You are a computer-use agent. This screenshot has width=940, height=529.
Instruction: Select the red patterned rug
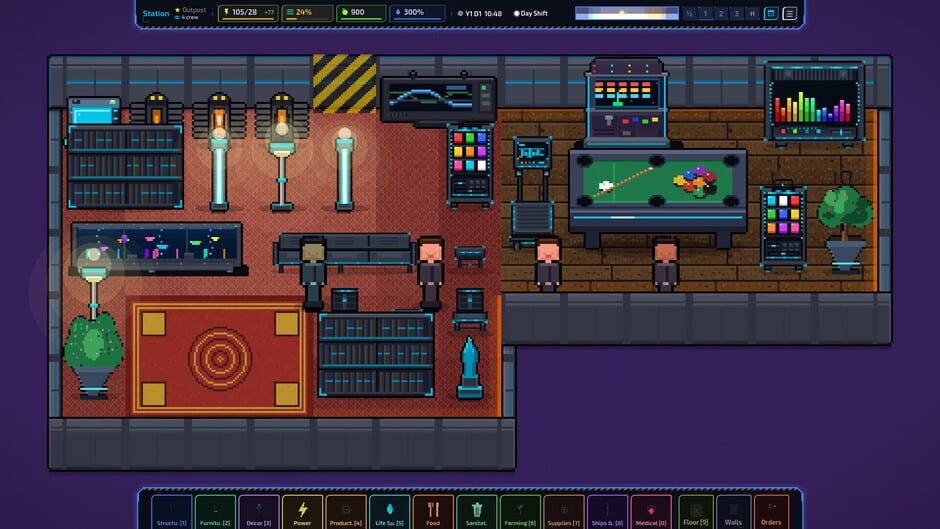(x=219, y=358)
